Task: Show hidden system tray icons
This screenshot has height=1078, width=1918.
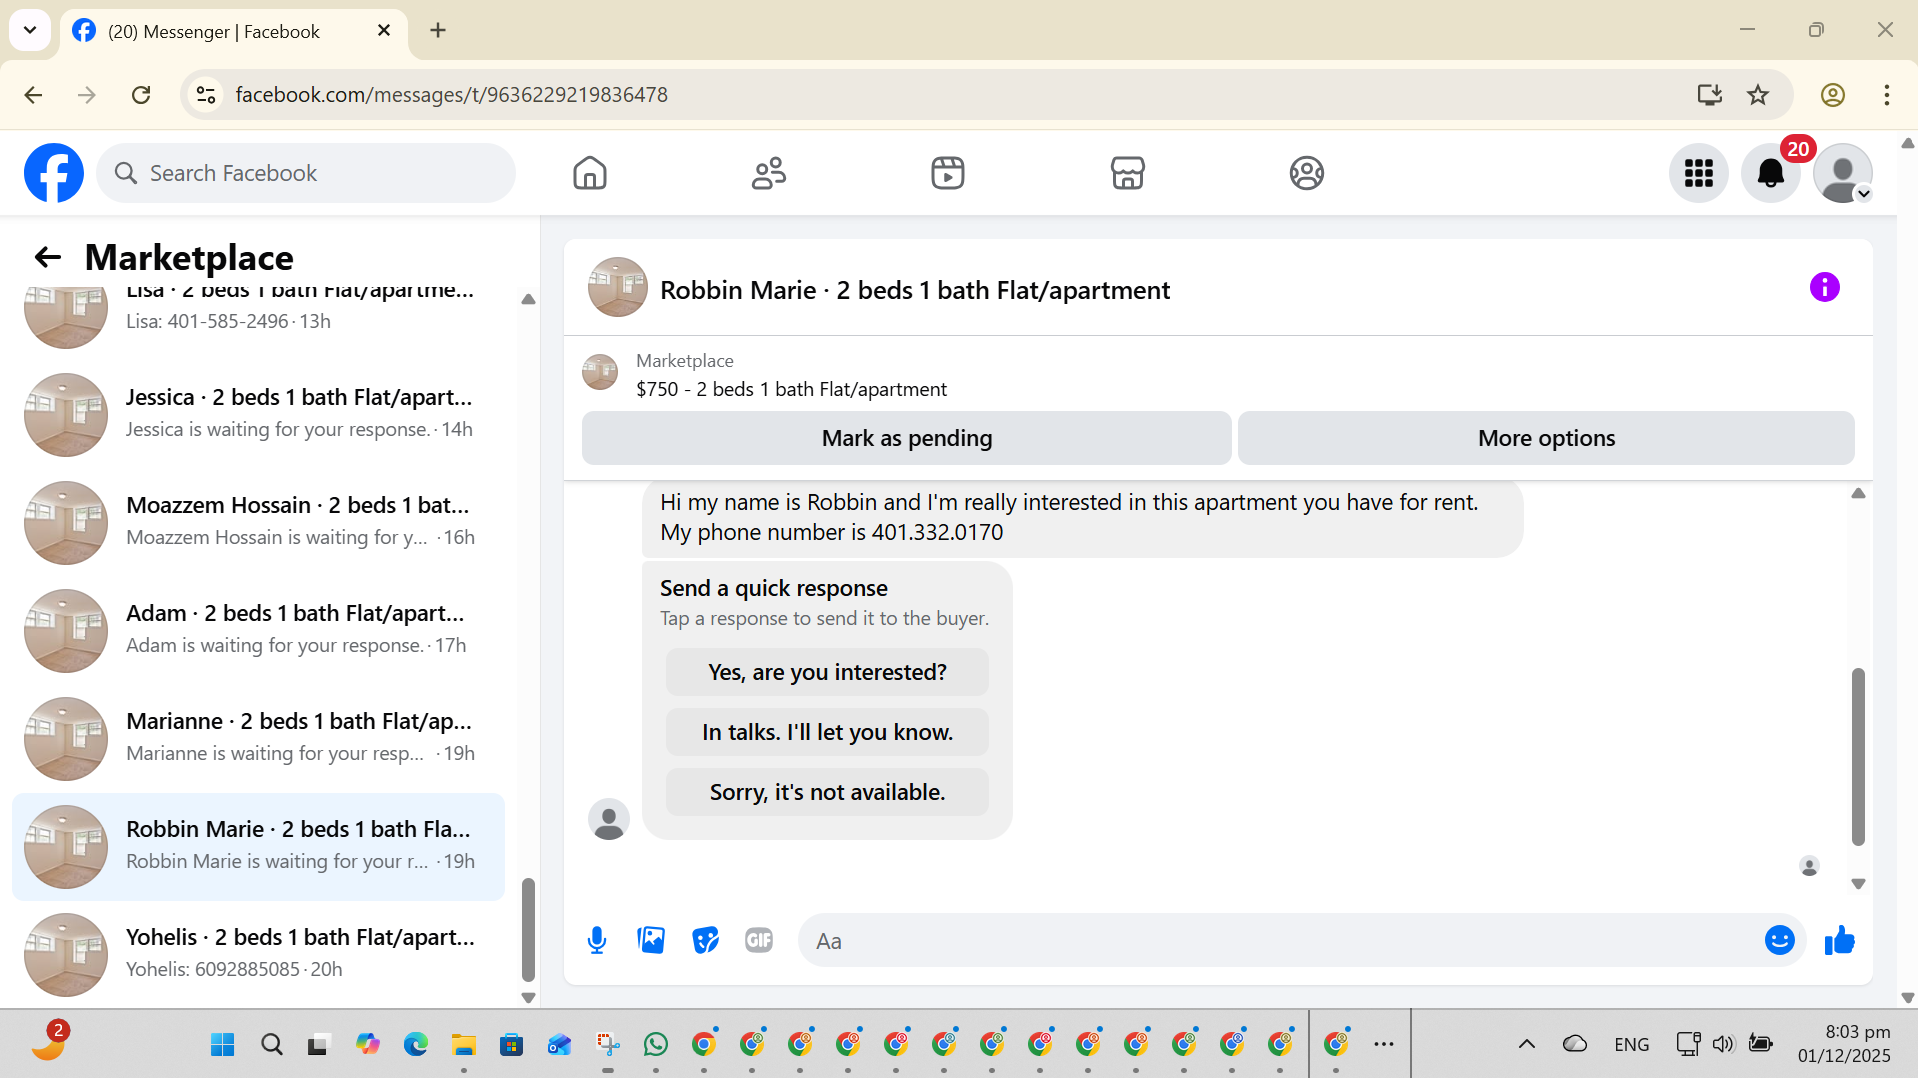Action: (1526, 1044)
